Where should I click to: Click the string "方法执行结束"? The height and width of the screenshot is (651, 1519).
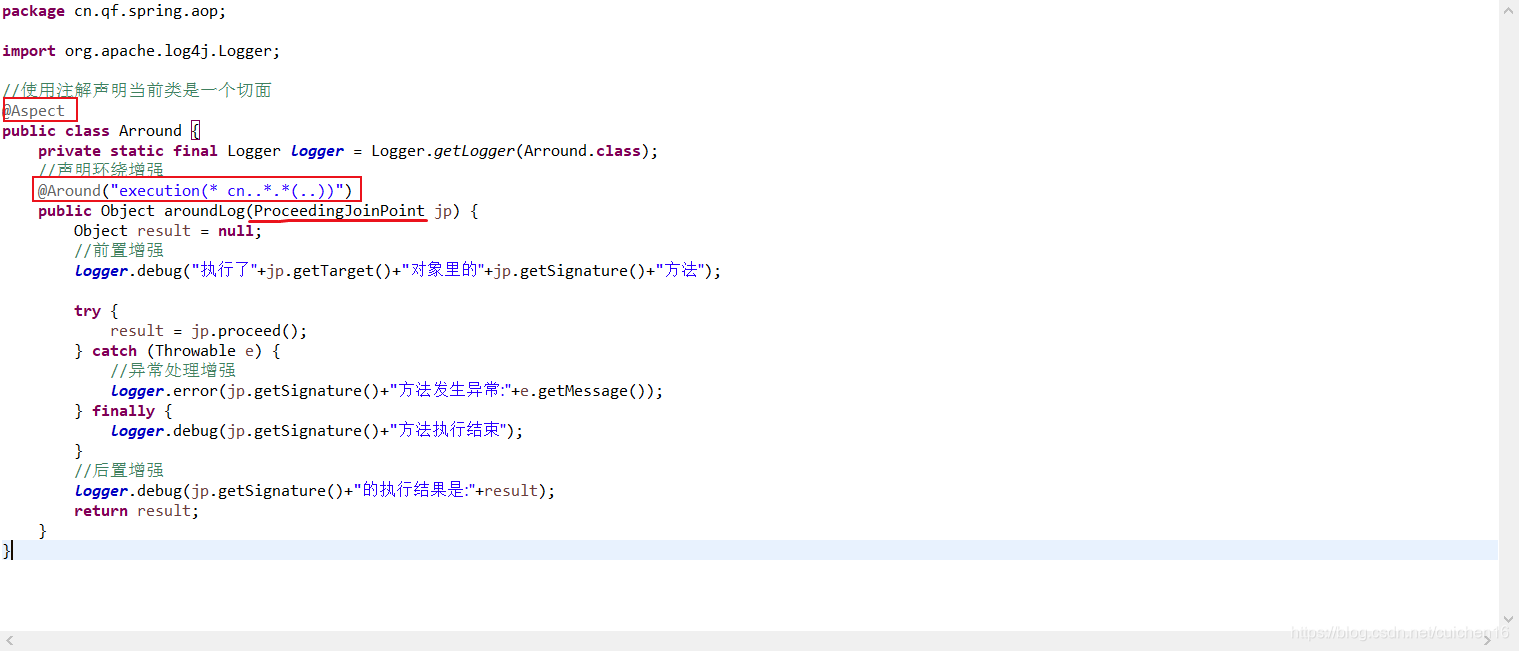click(x=452, y=431)
